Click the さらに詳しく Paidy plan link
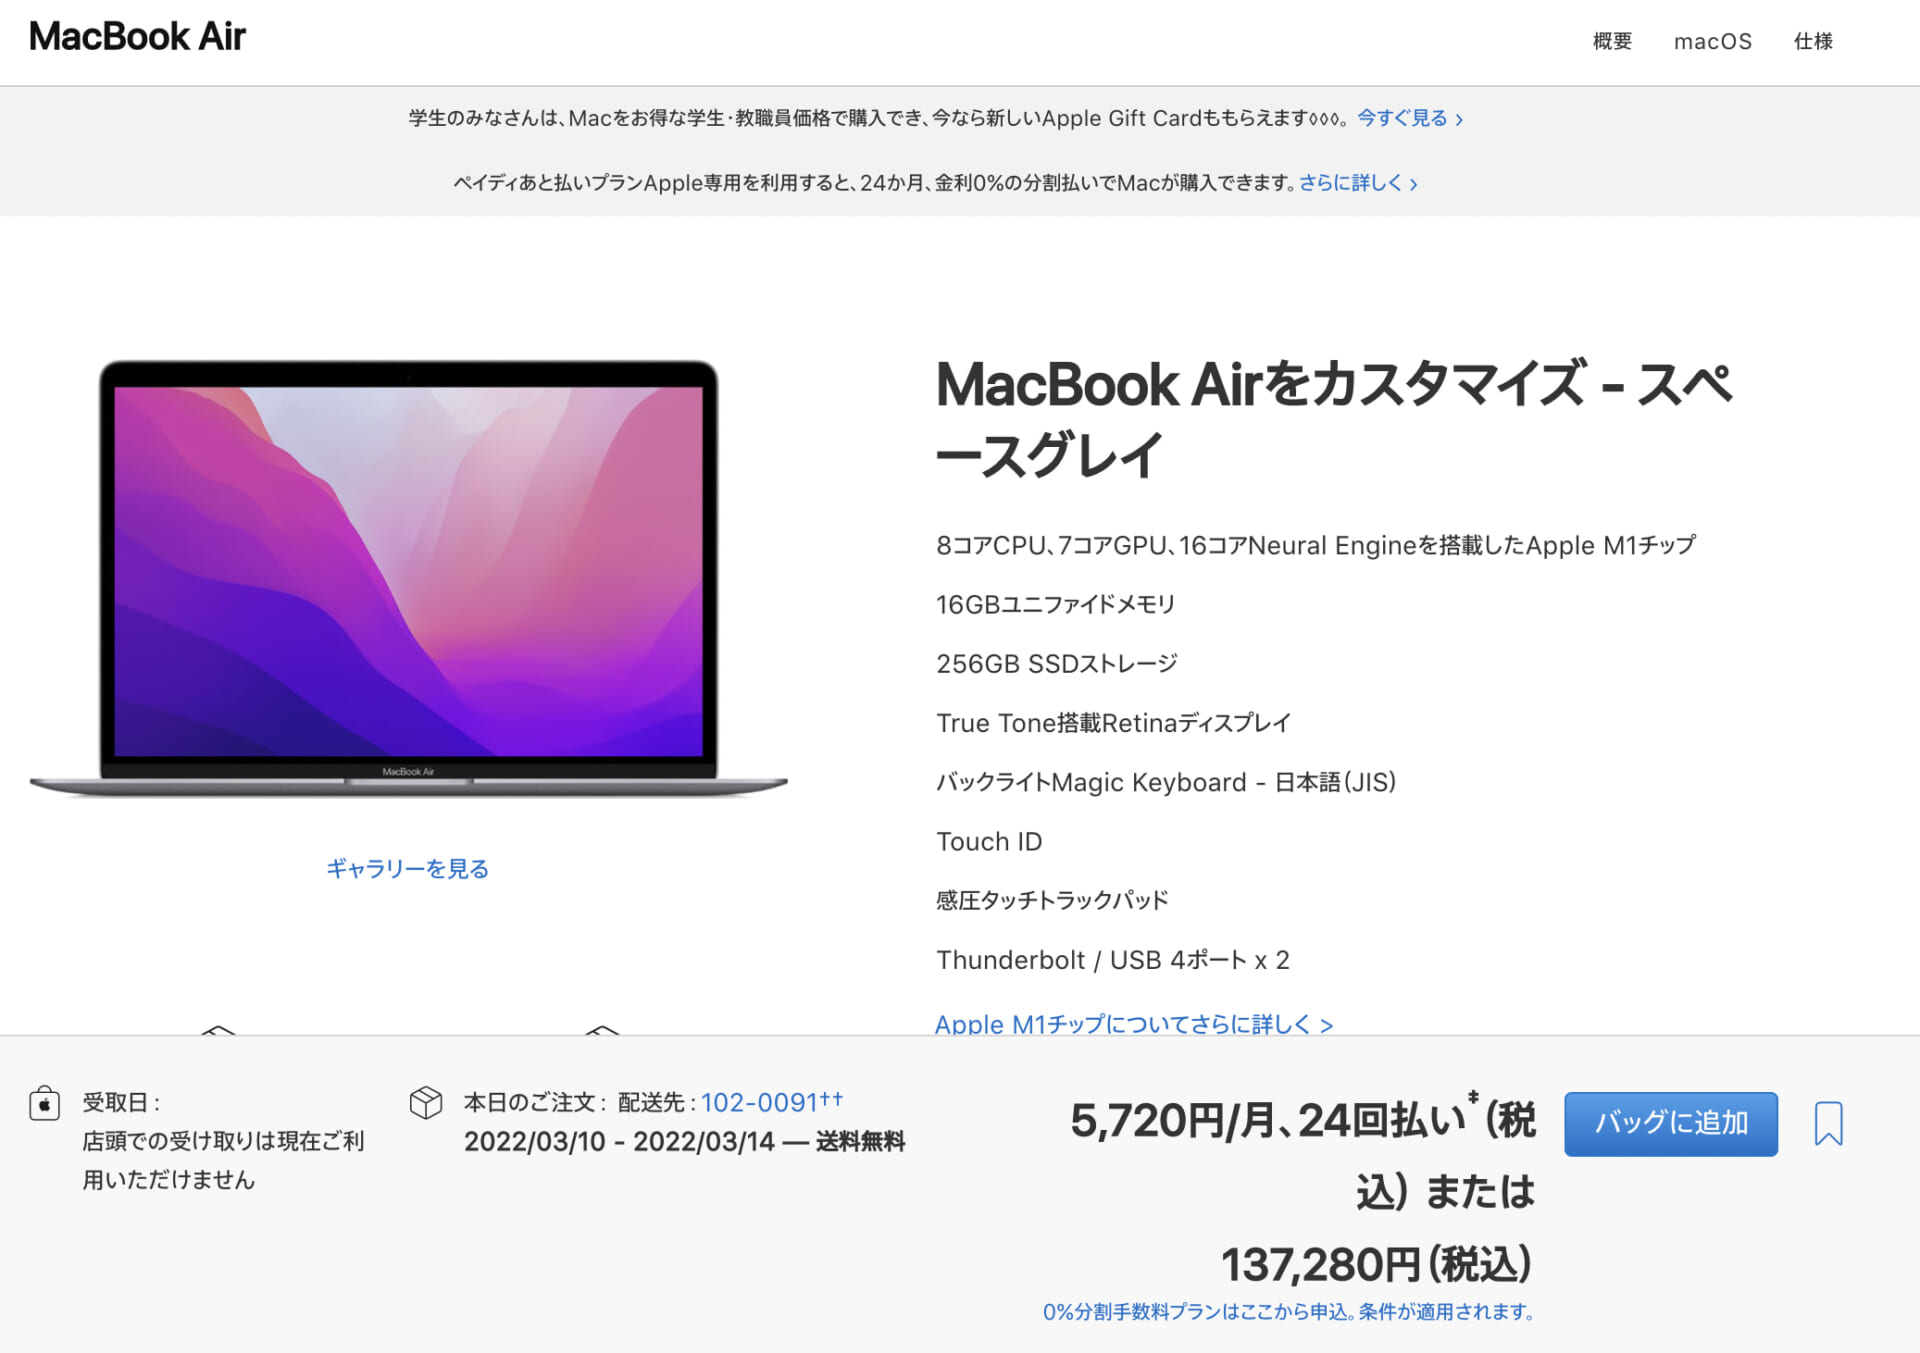The image size is (1920, 1353). click(1350, 182)
